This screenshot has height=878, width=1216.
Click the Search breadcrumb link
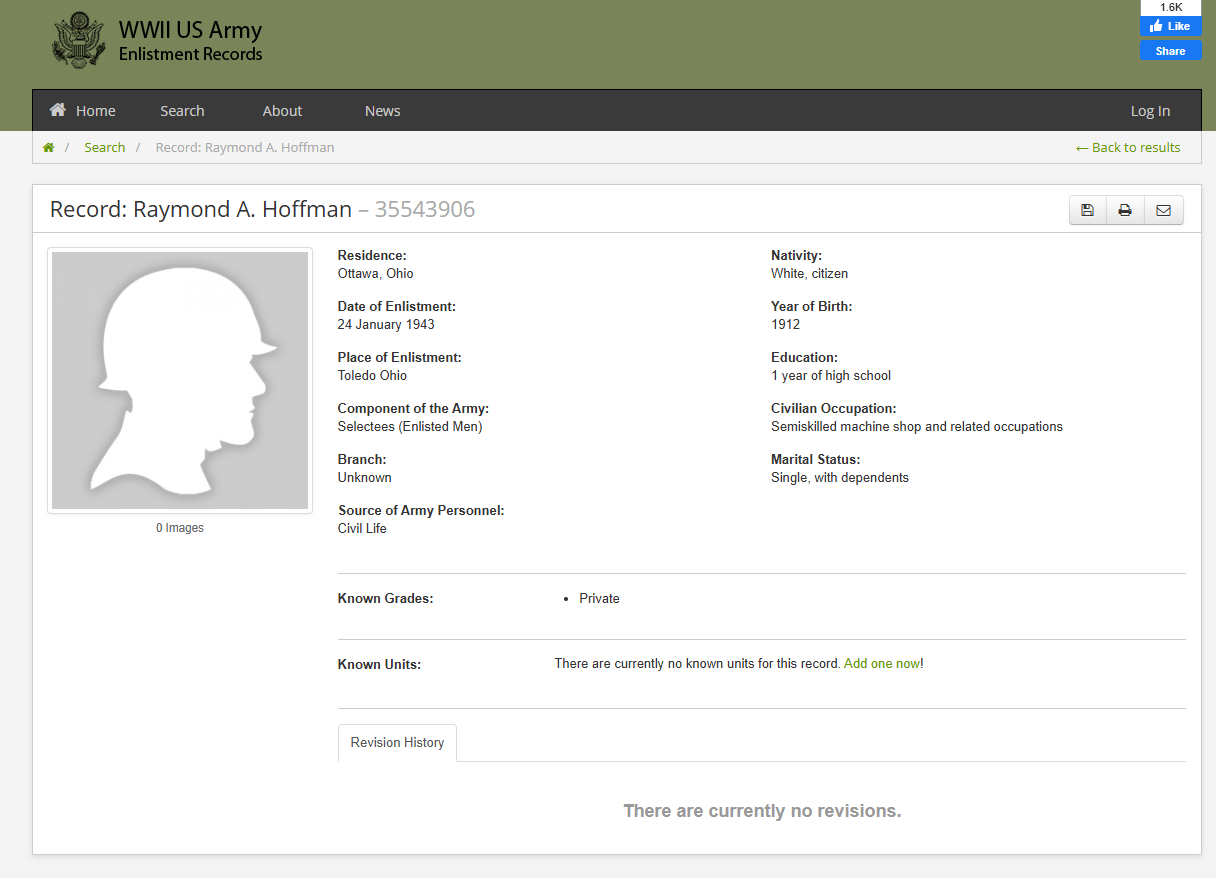point(104,148)
